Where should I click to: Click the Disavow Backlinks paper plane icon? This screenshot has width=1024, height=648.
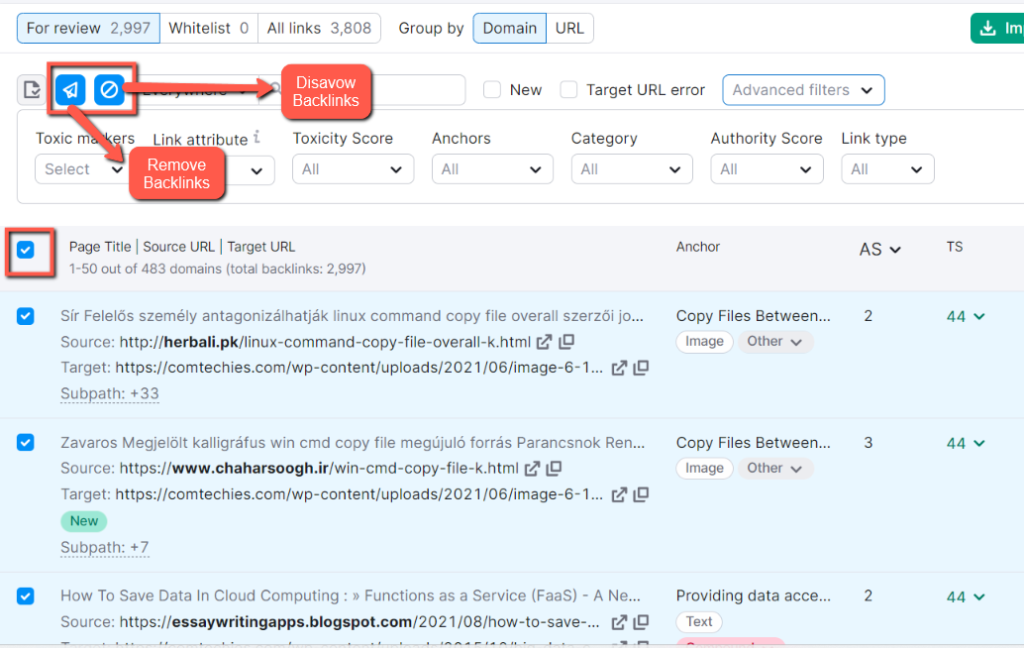point(68,90)
